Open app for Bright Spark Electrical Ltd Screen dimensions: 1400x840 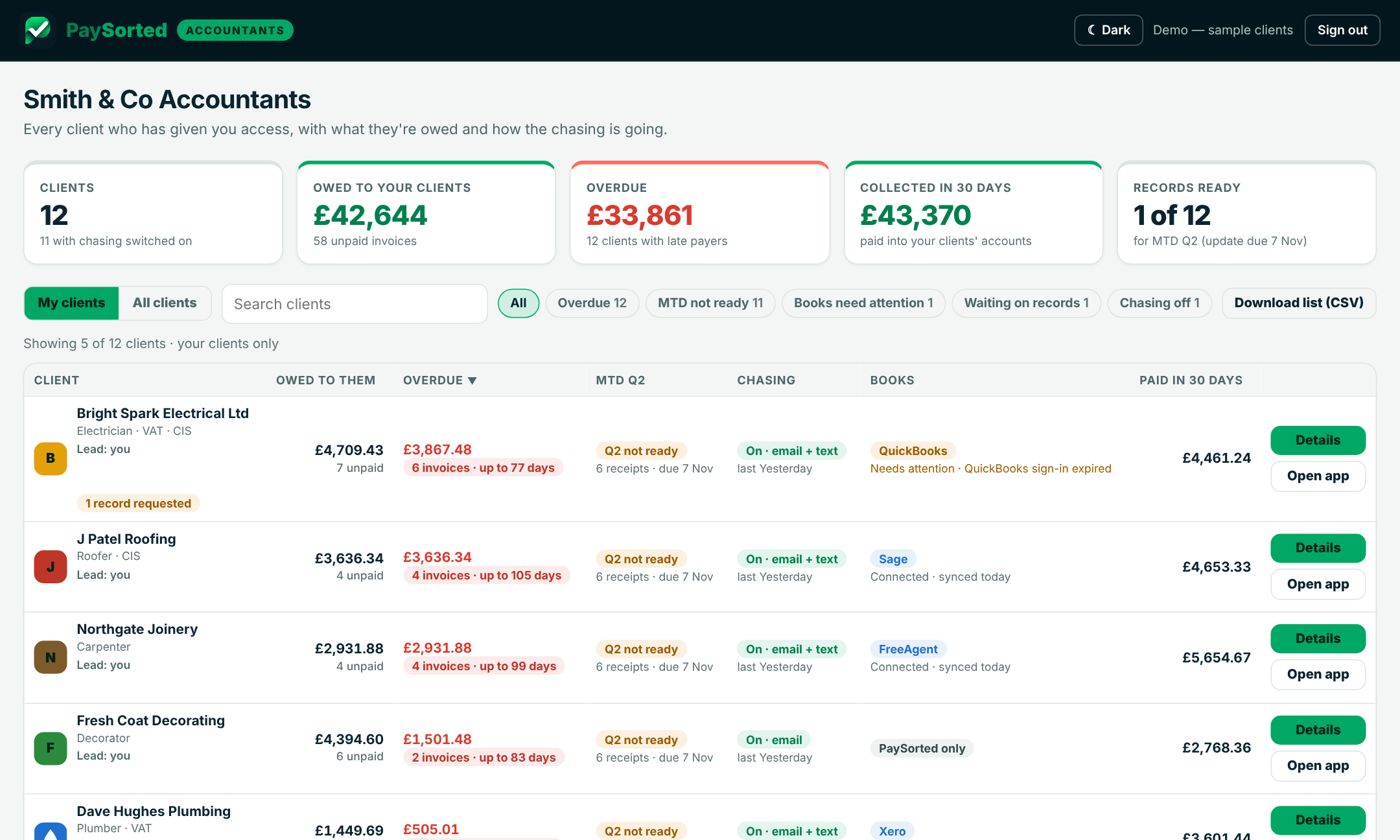tap(1318, 476)
